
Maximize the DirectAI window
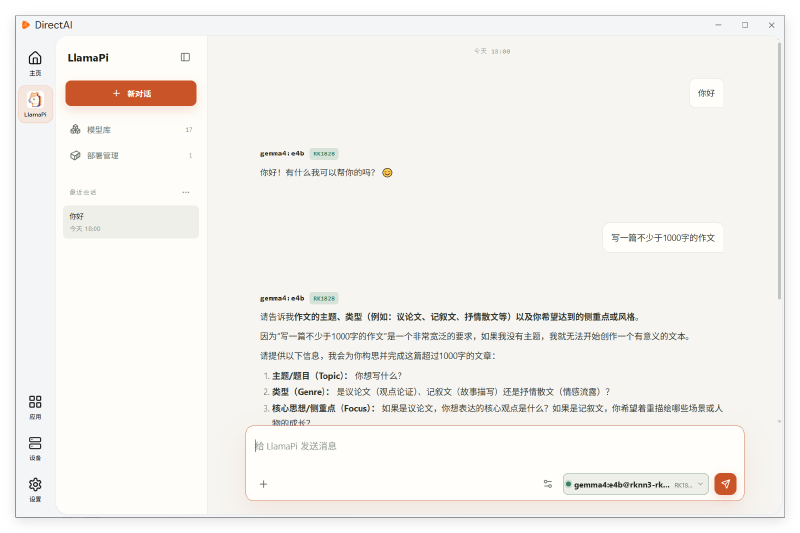coord(745,25)
